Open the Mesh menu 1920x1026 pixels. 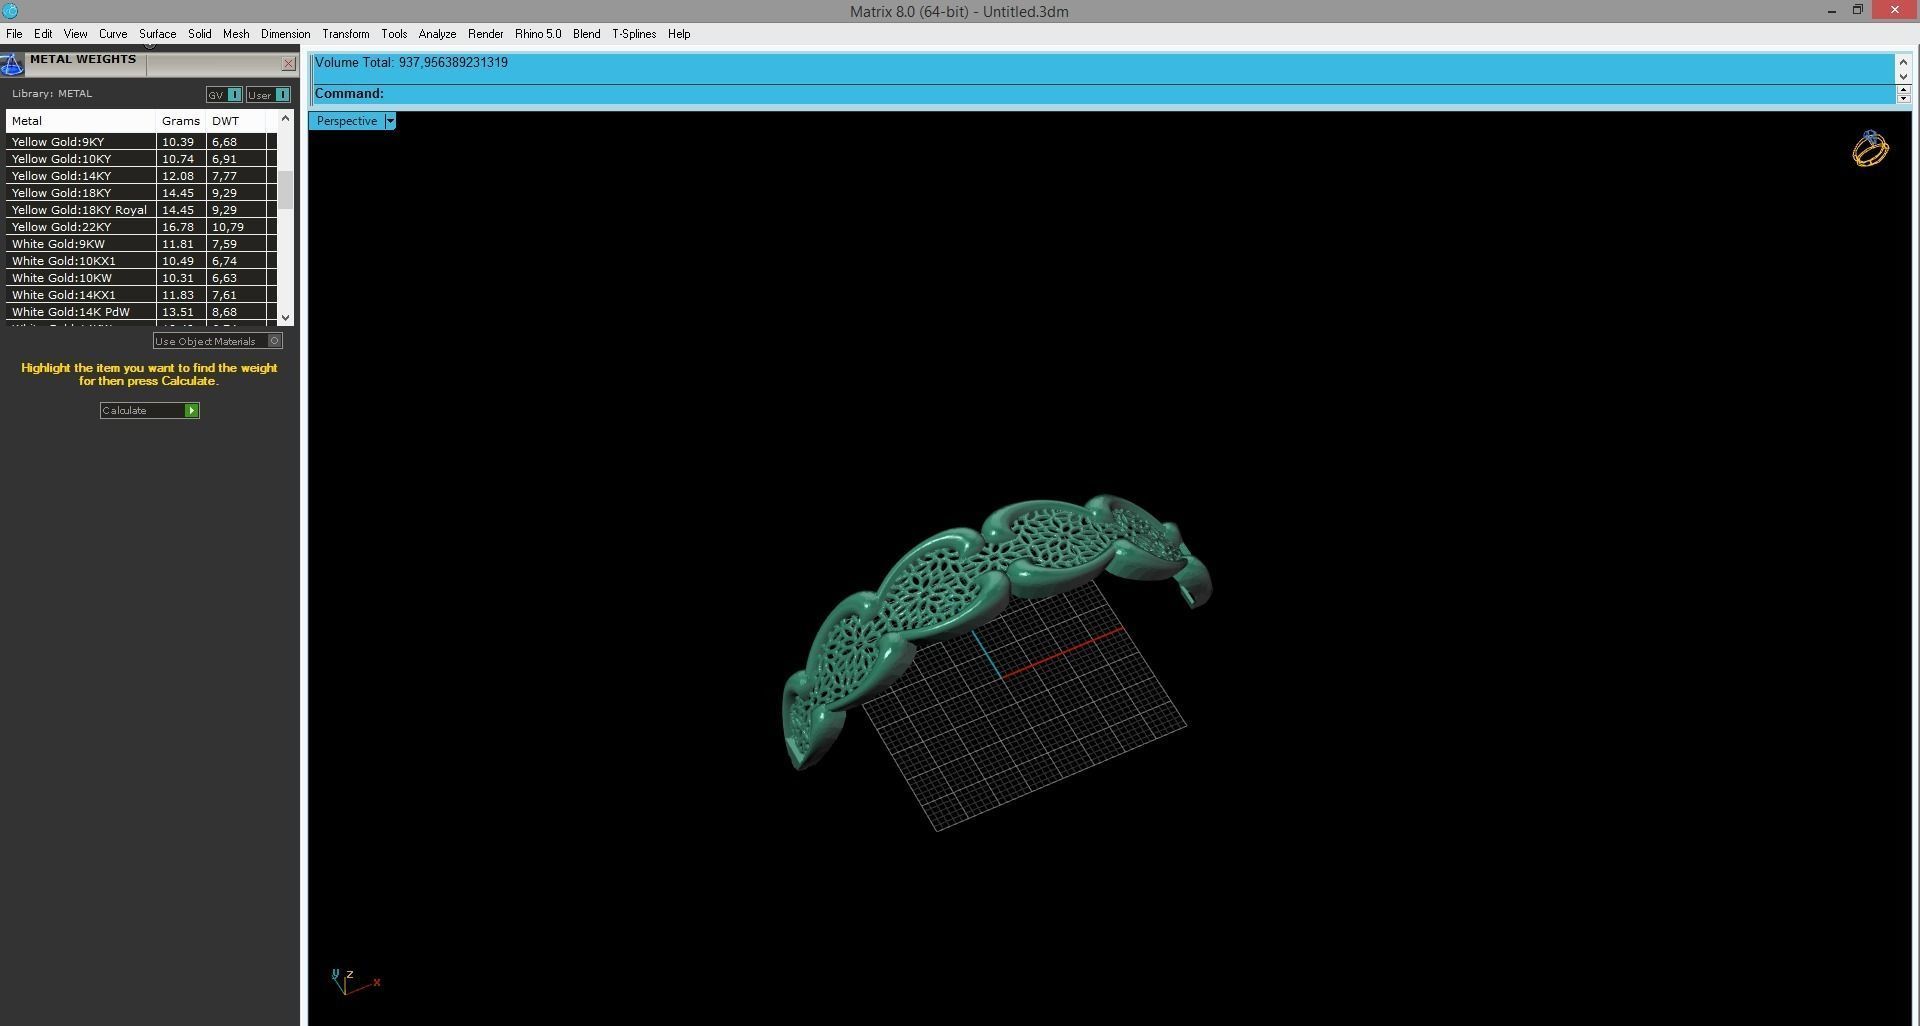(236, 34)
